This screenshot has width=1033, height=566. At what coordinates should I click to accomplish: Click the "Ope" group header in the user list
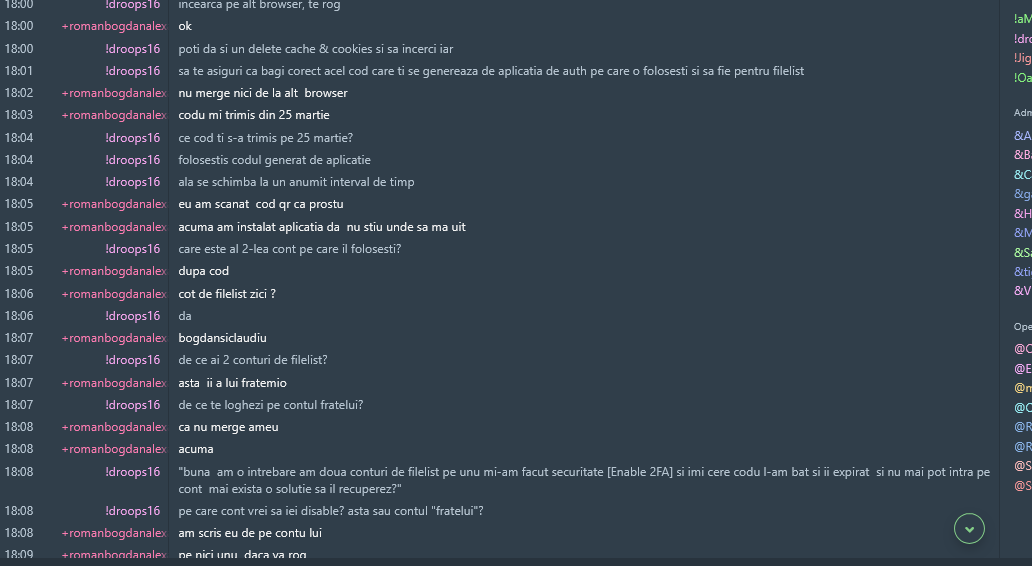point(1022,326)
